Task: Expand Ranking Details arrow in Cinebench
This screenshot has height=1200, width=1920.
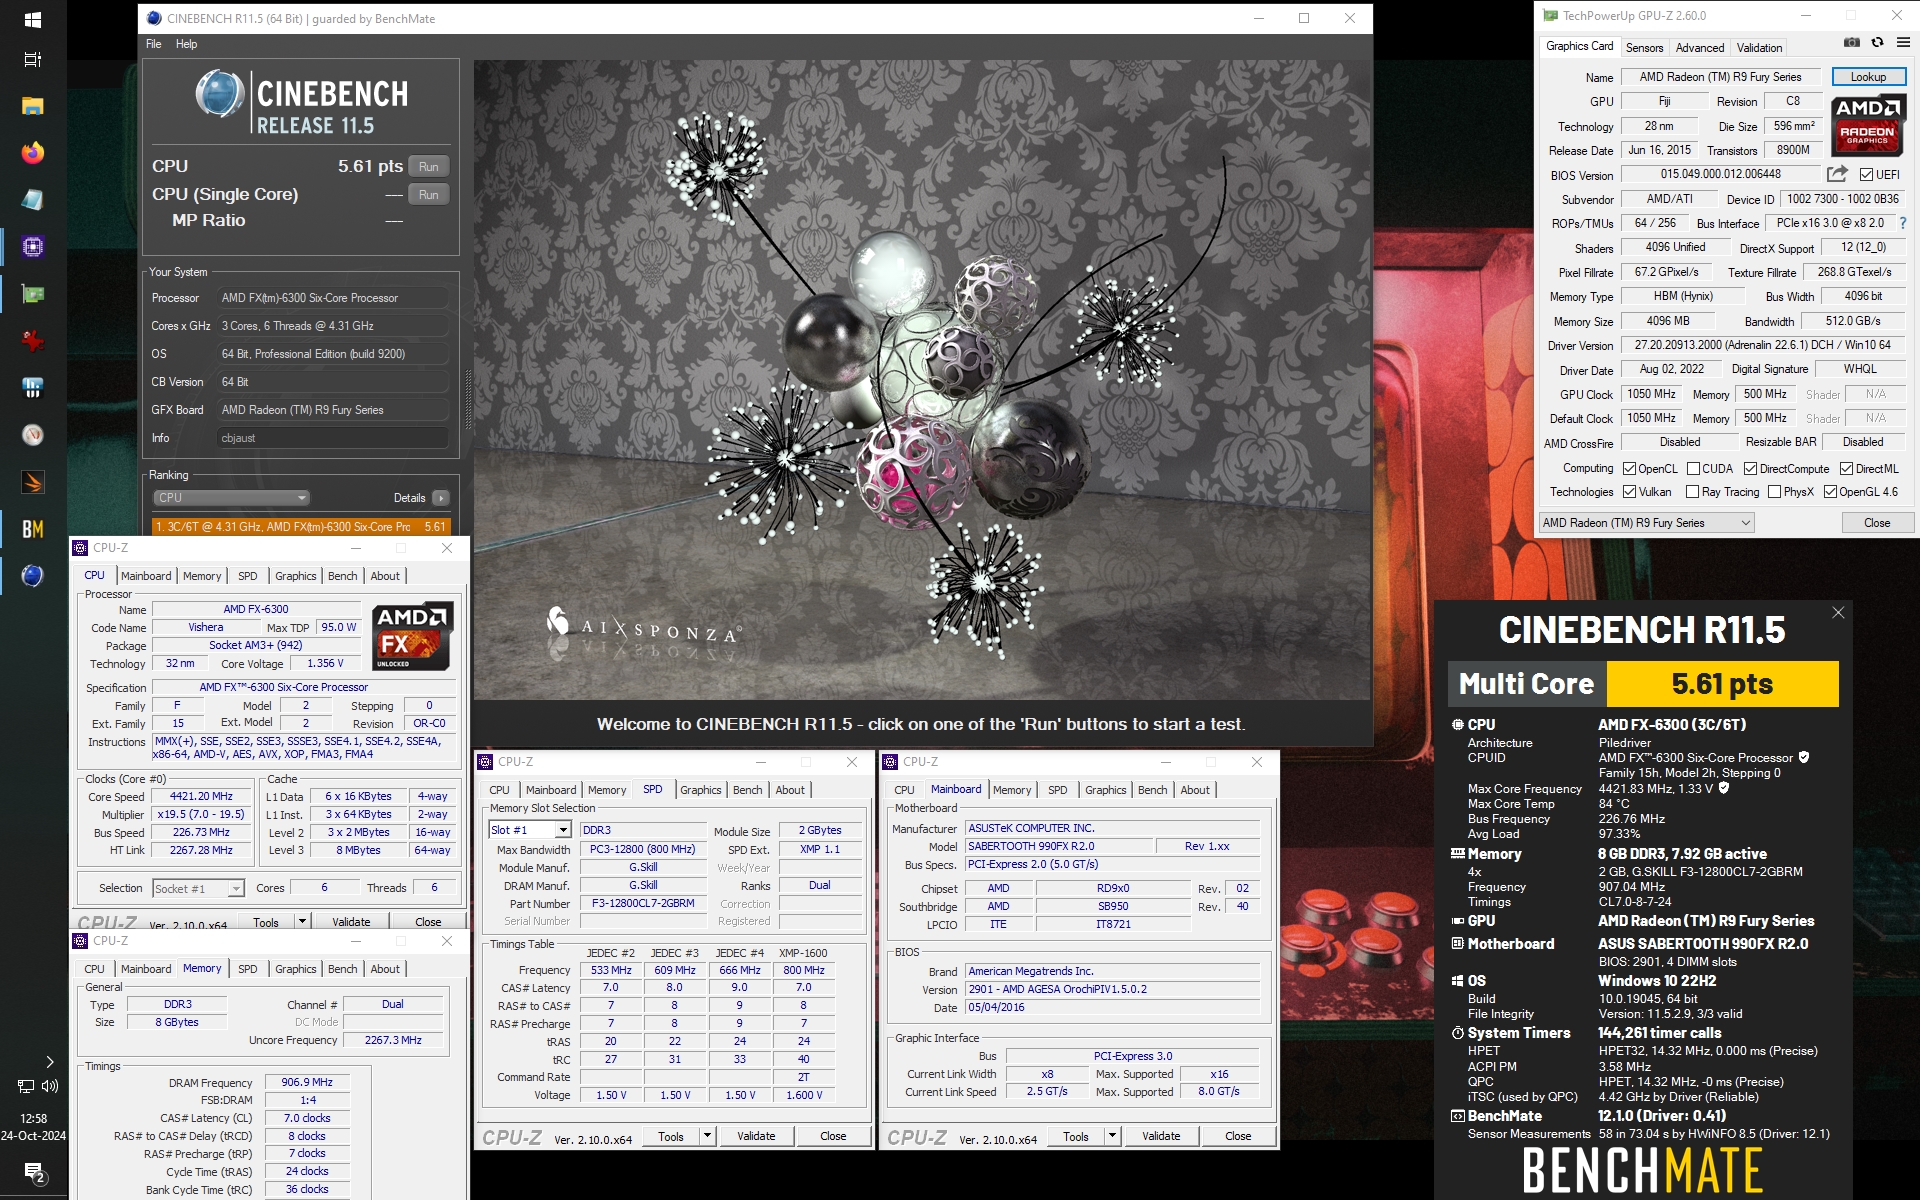Action: coord(441,498)
